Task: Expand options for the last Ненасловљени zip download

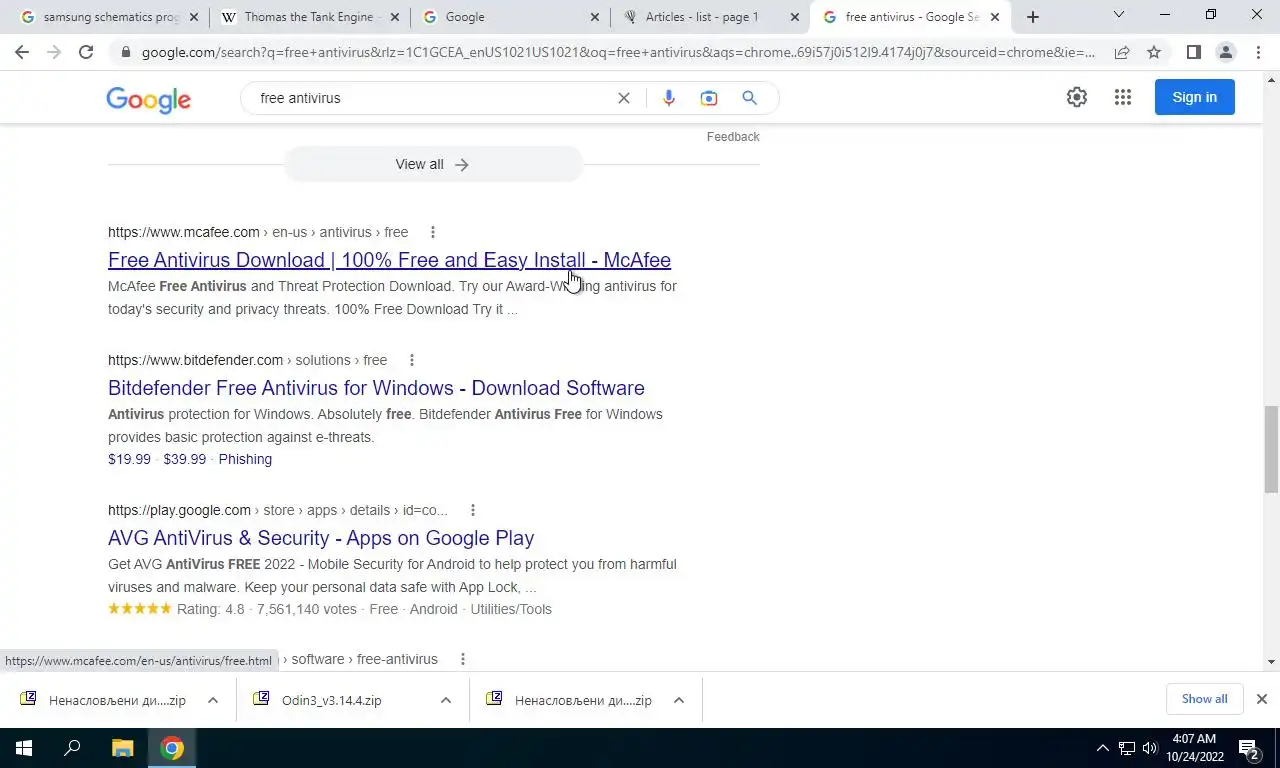Action: click(x=678, y=700)
